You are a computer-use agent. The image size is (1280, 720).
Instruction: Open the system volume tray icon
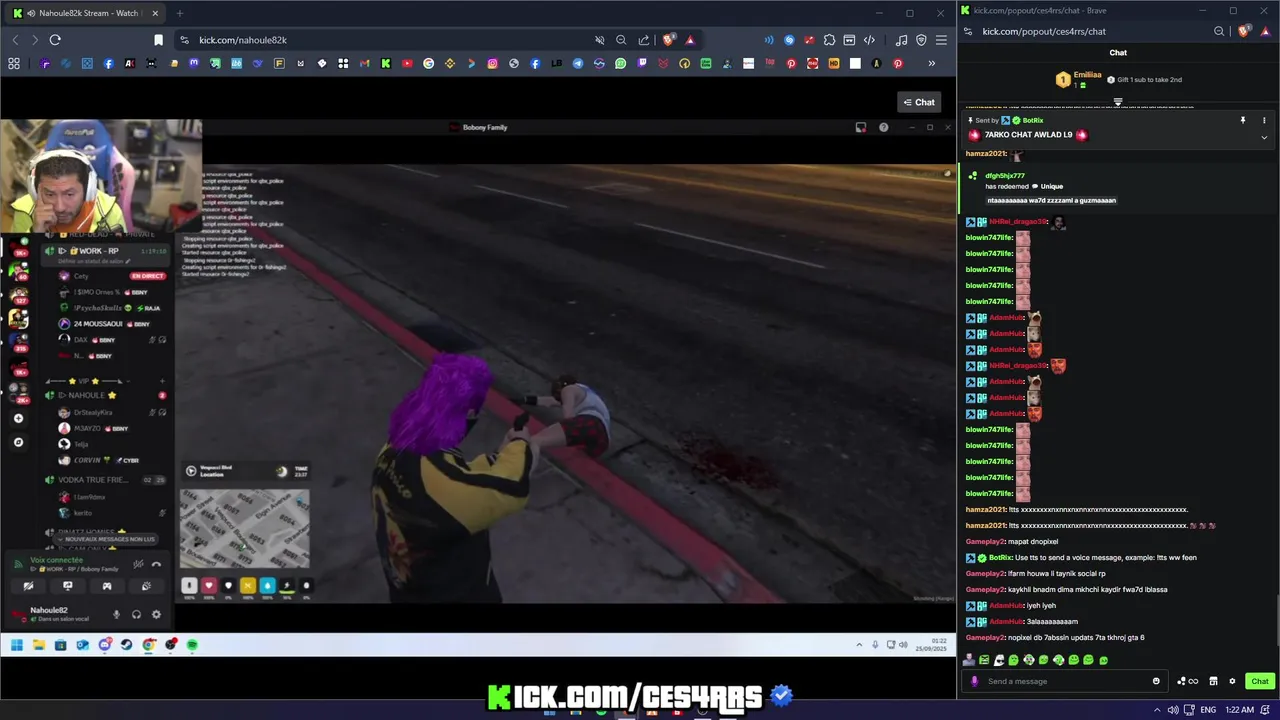1173,710
